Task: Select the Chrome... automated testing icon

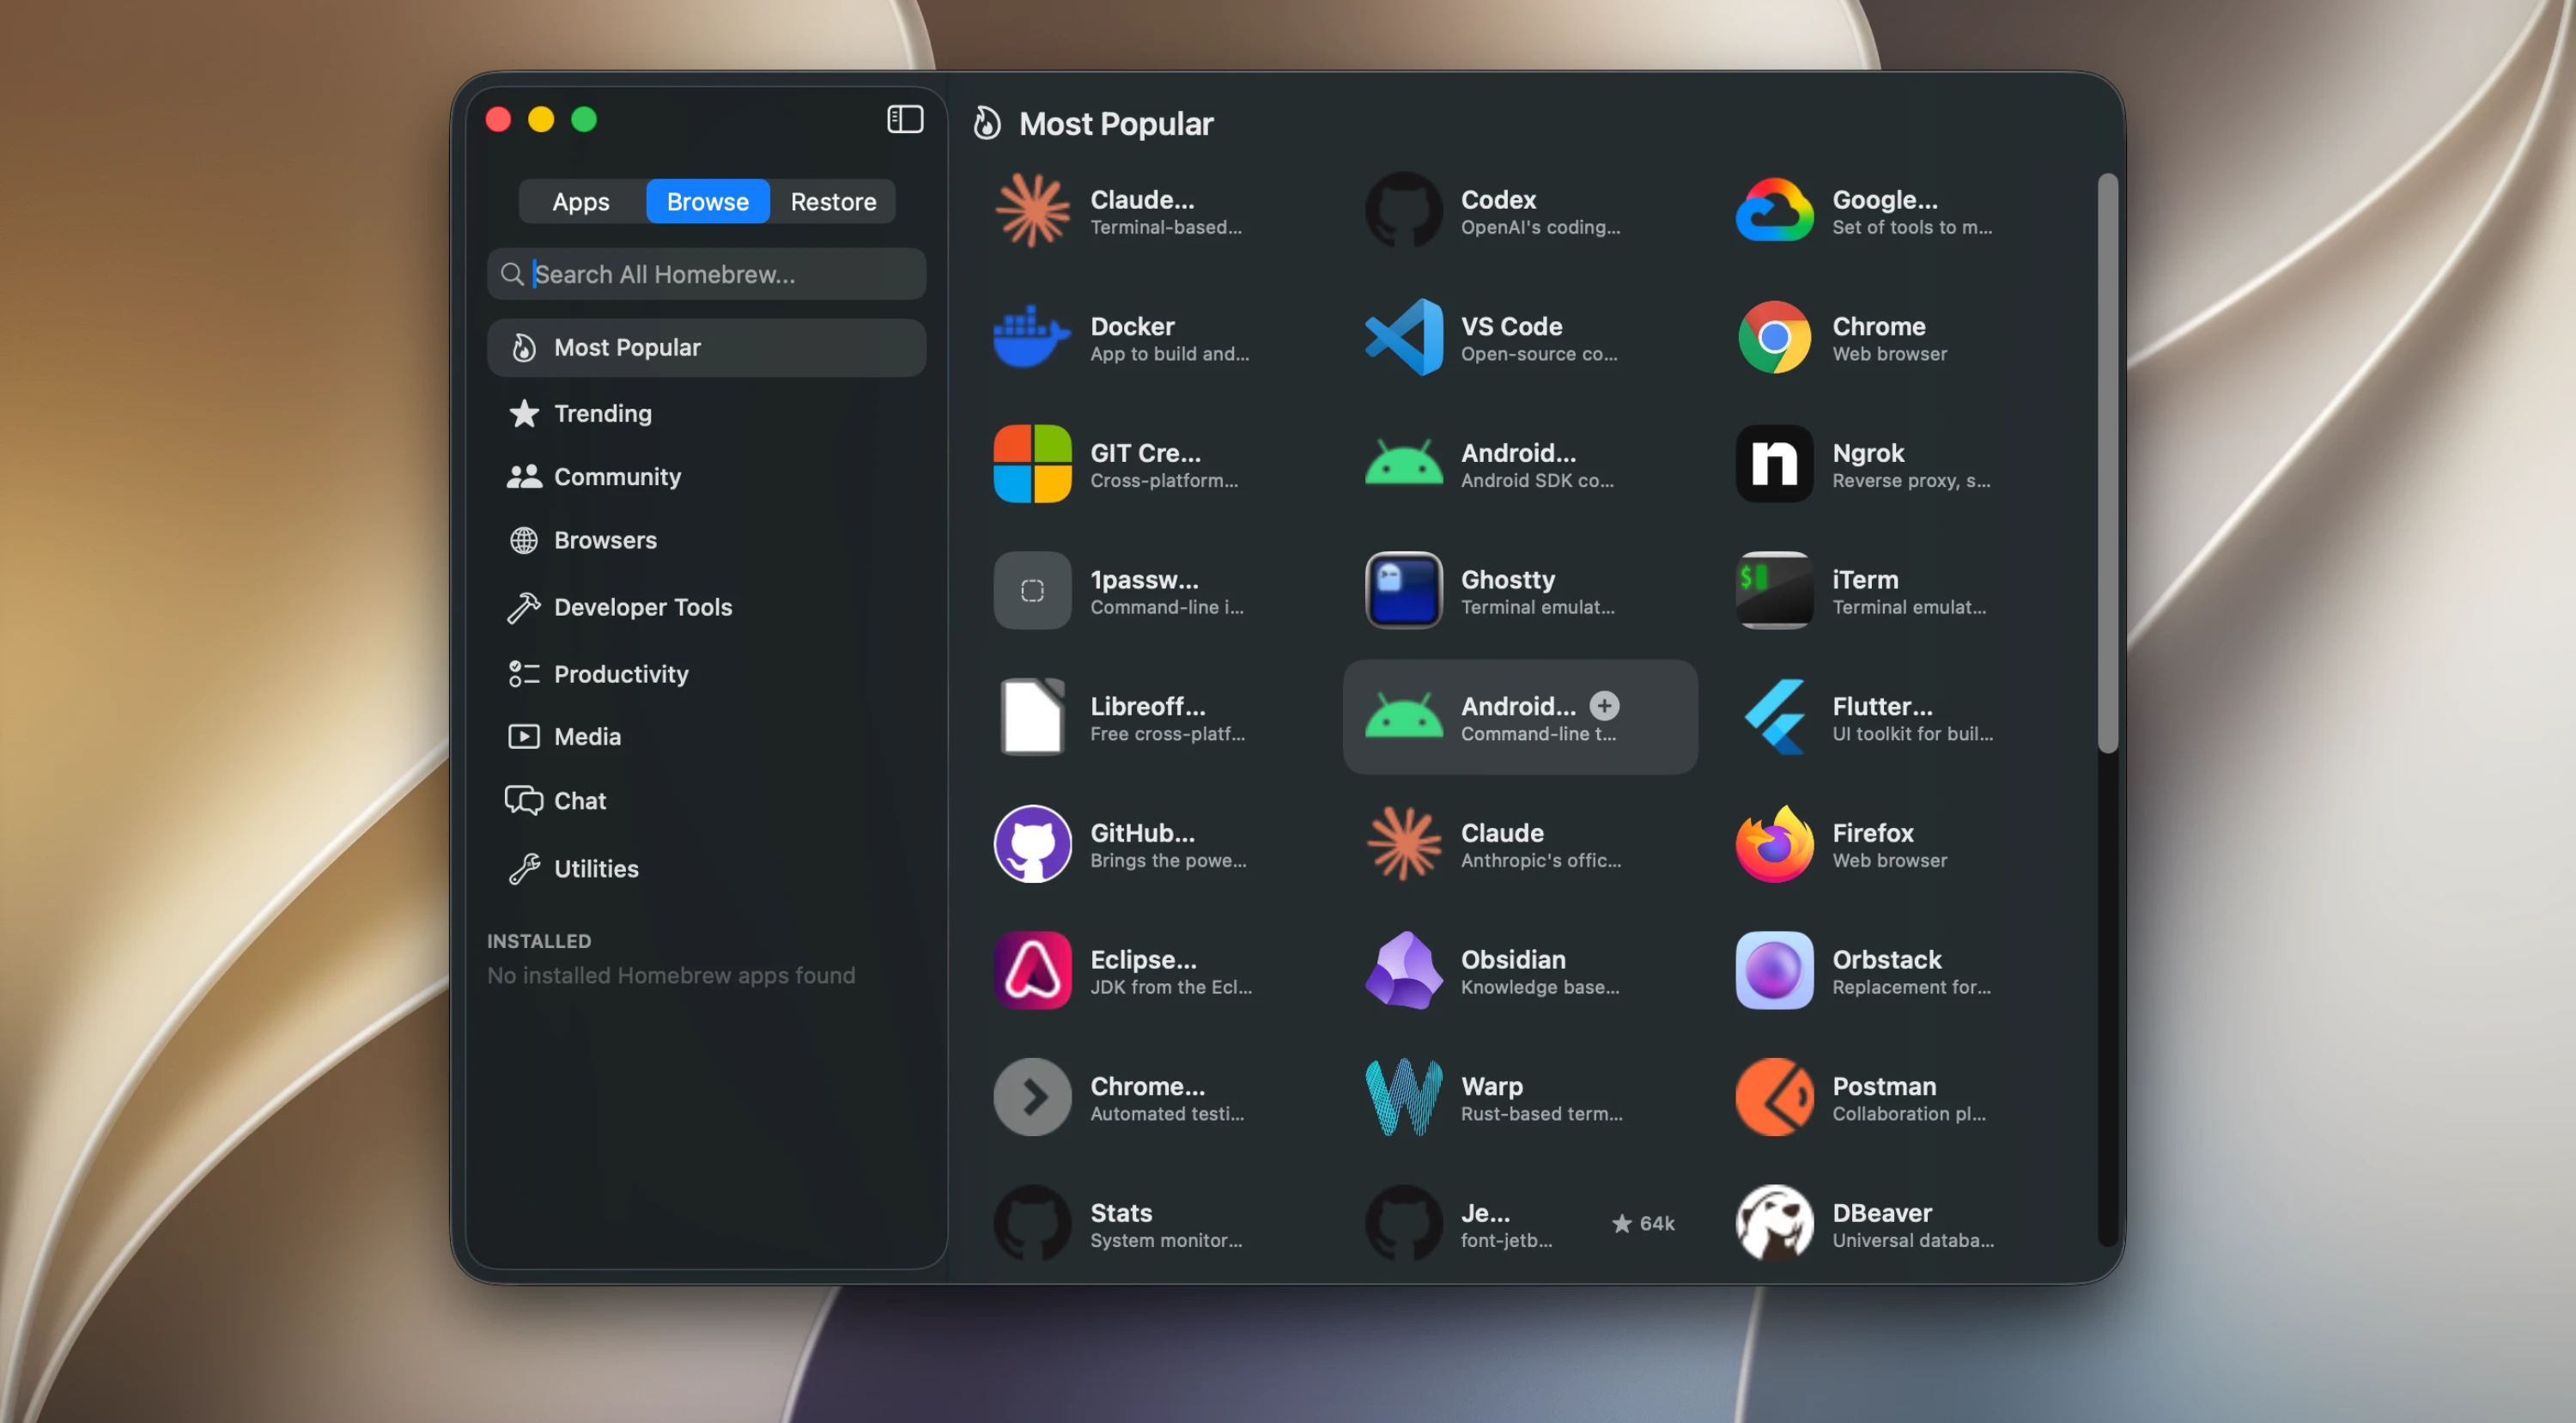Action: pyautogui.click(x=1032, y=1097)
